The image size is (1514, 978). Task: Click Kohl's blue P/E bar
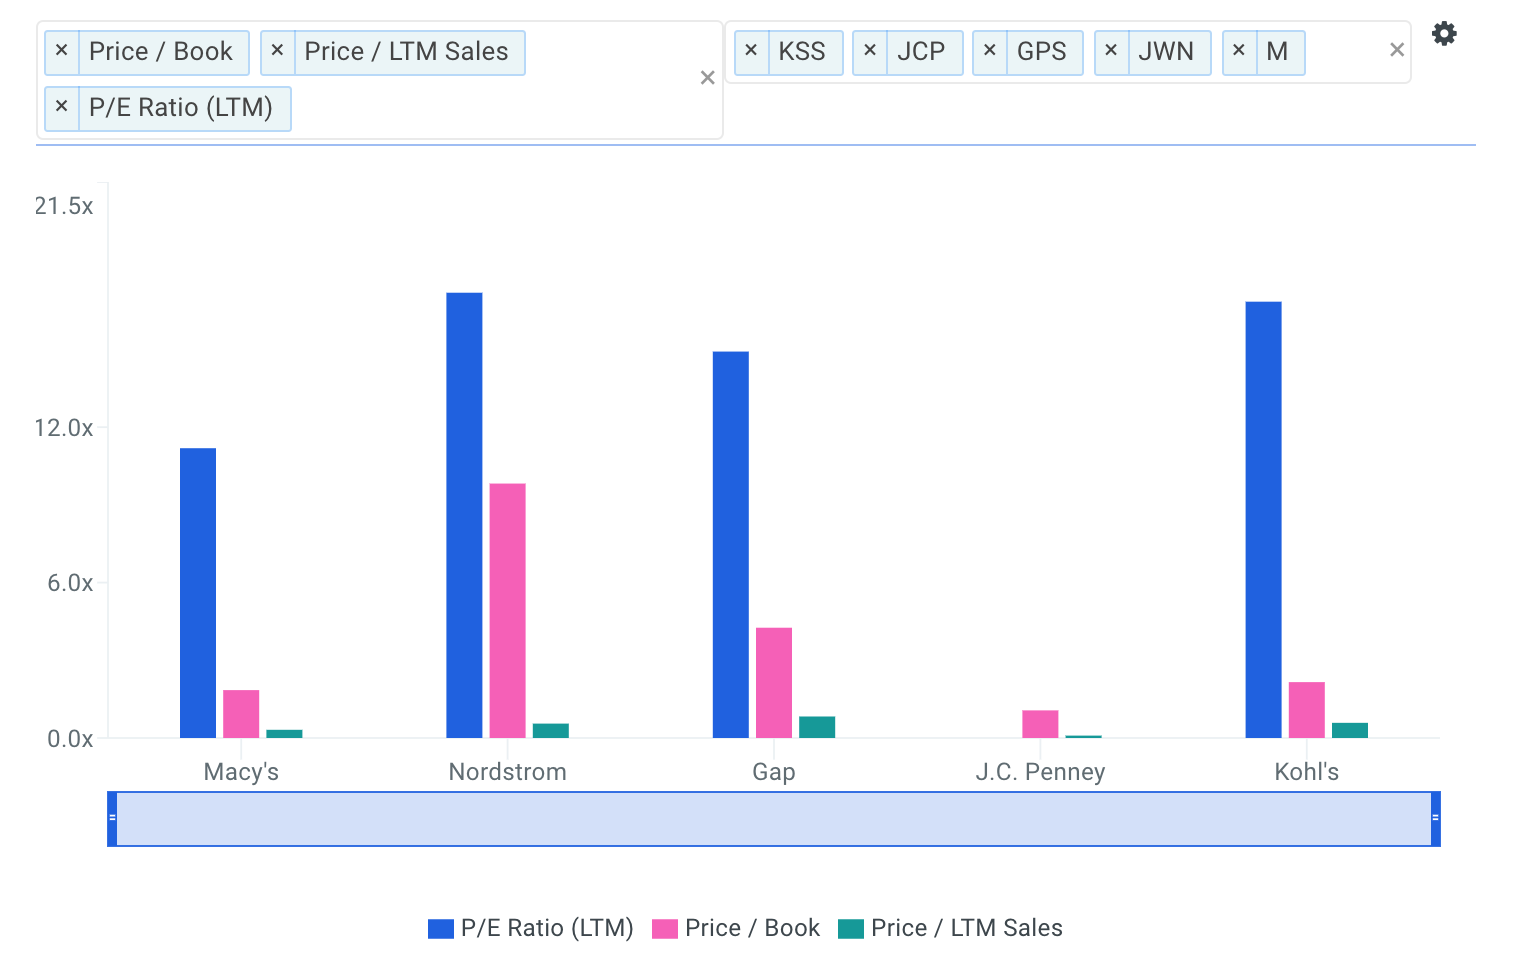tap(1263, 520)
